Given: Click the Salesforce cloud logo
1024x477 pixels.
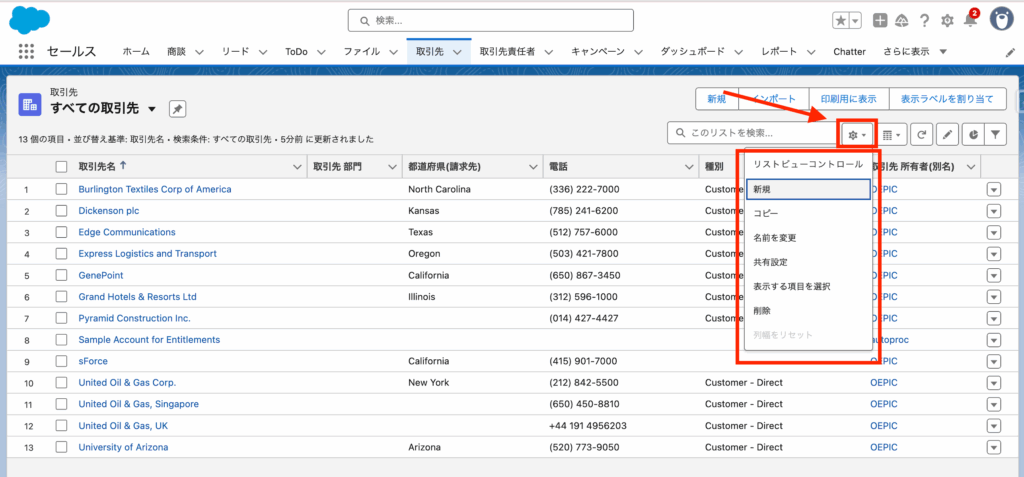Looking at the screenshot, I should 29,19.
